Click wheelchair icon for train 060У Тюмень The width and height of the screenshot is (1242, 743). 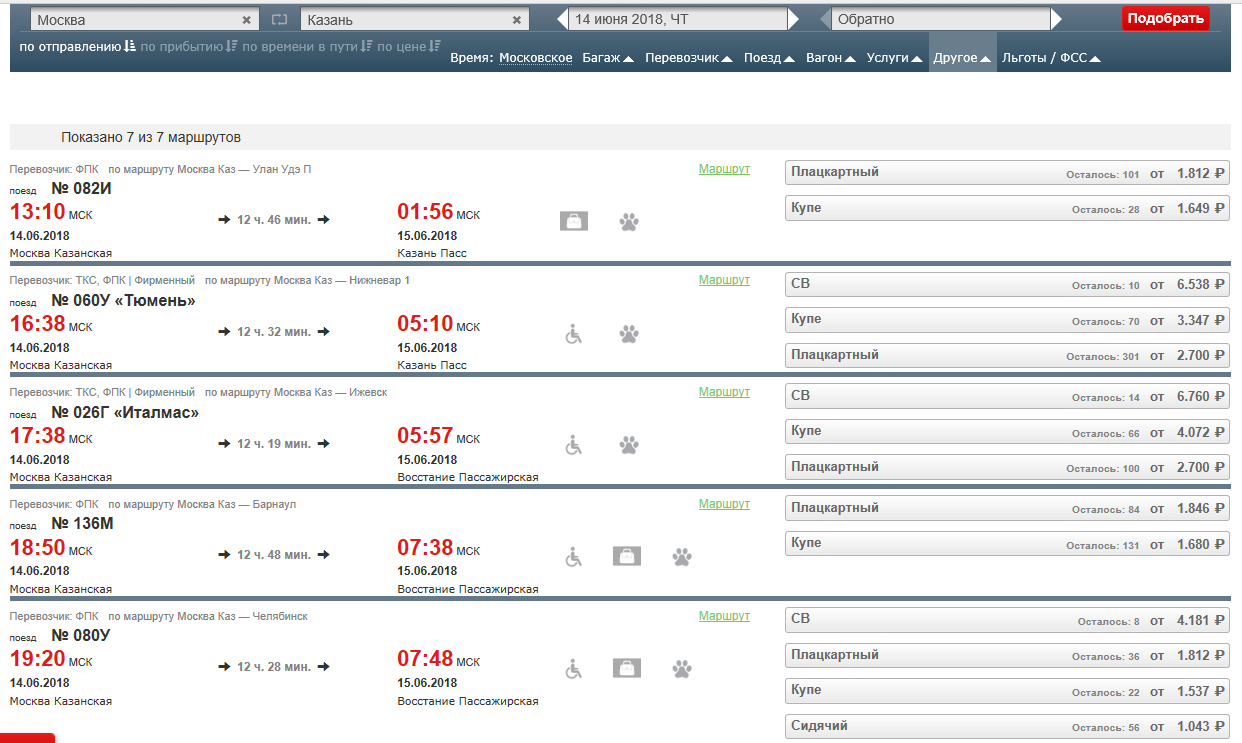[x=574, y=333]
